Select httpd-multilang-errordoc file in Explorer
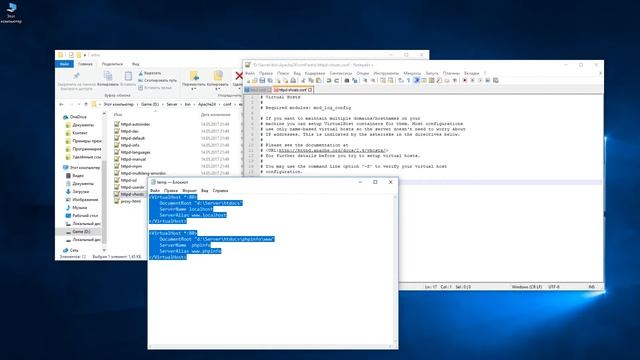The image size is (640, 360). pos(140,173)
